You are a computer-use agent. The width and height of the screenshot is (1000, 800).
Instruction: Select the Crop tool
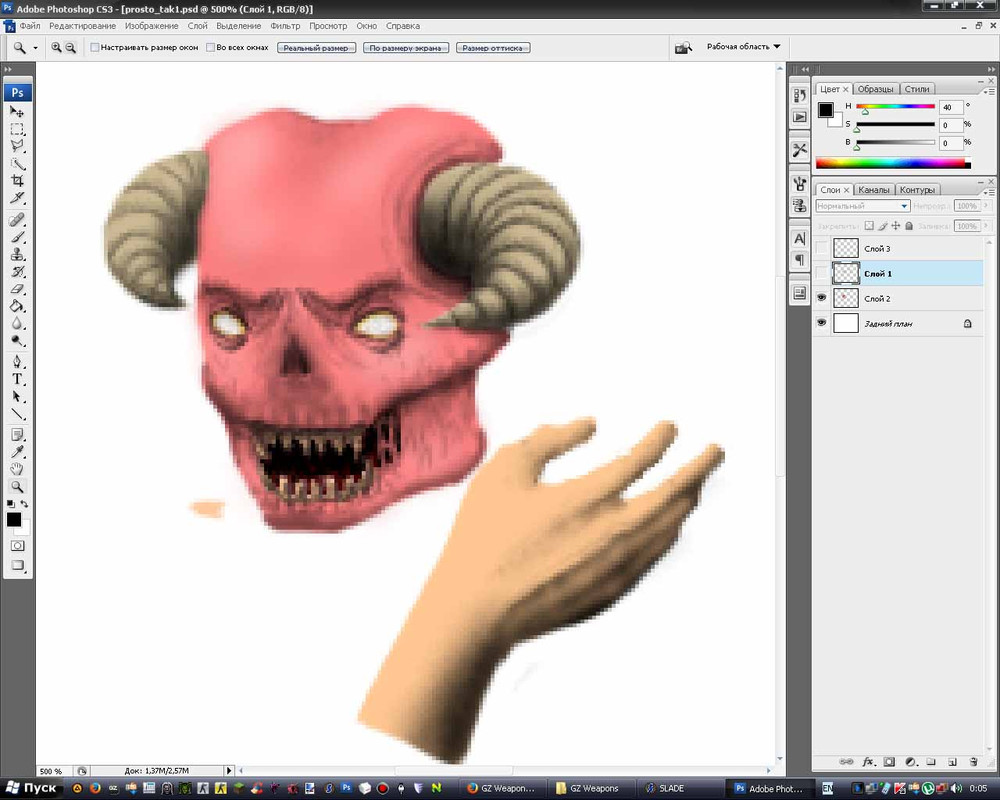(17, 181)
